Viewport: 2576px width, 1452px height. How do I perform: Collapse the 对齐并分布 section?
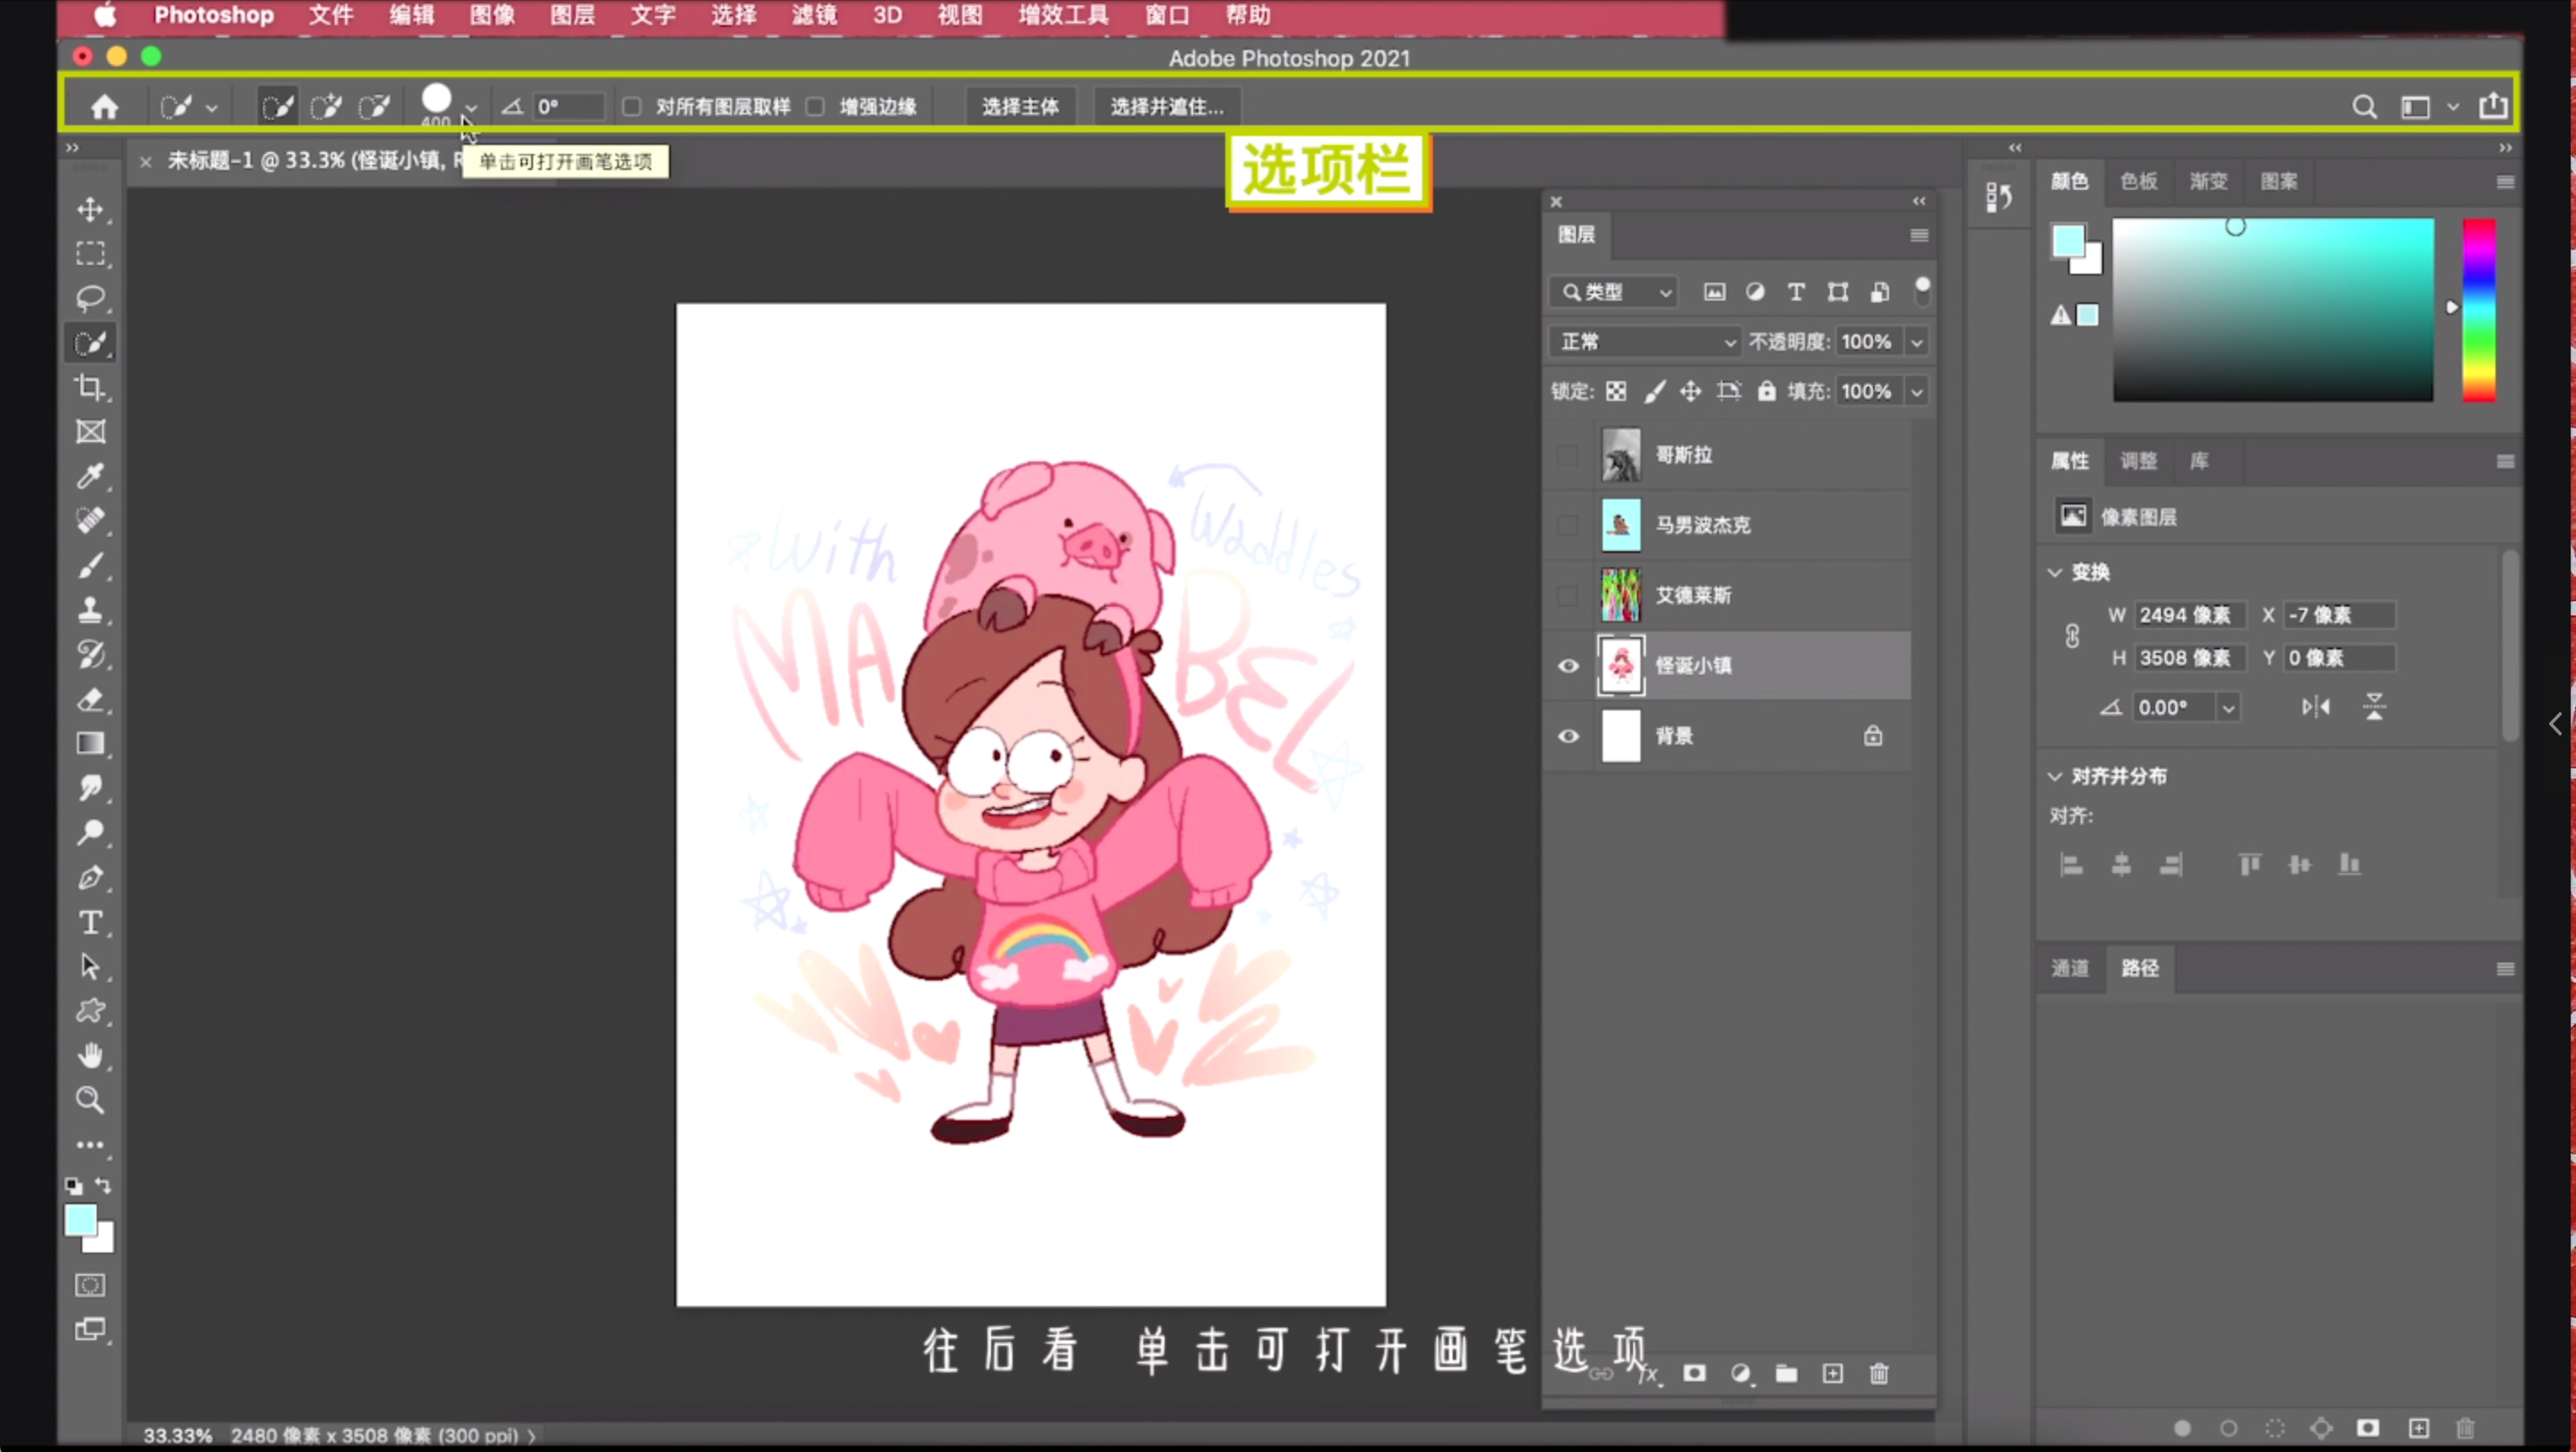coord(2055,776)
